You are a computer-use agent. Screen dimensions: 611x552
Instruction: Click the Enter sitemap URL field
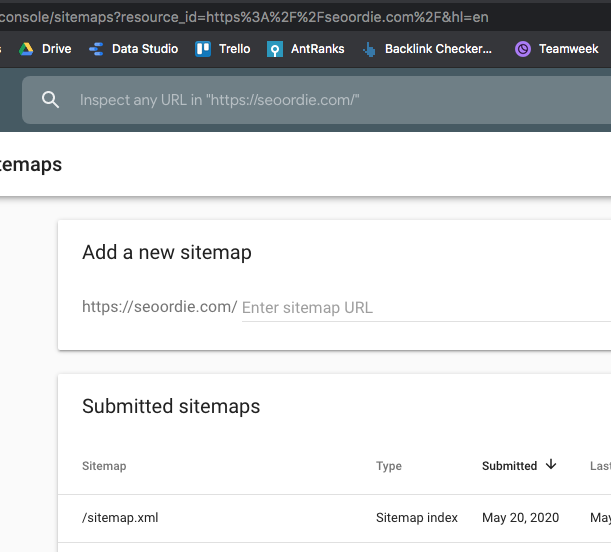tap(426, 308)
